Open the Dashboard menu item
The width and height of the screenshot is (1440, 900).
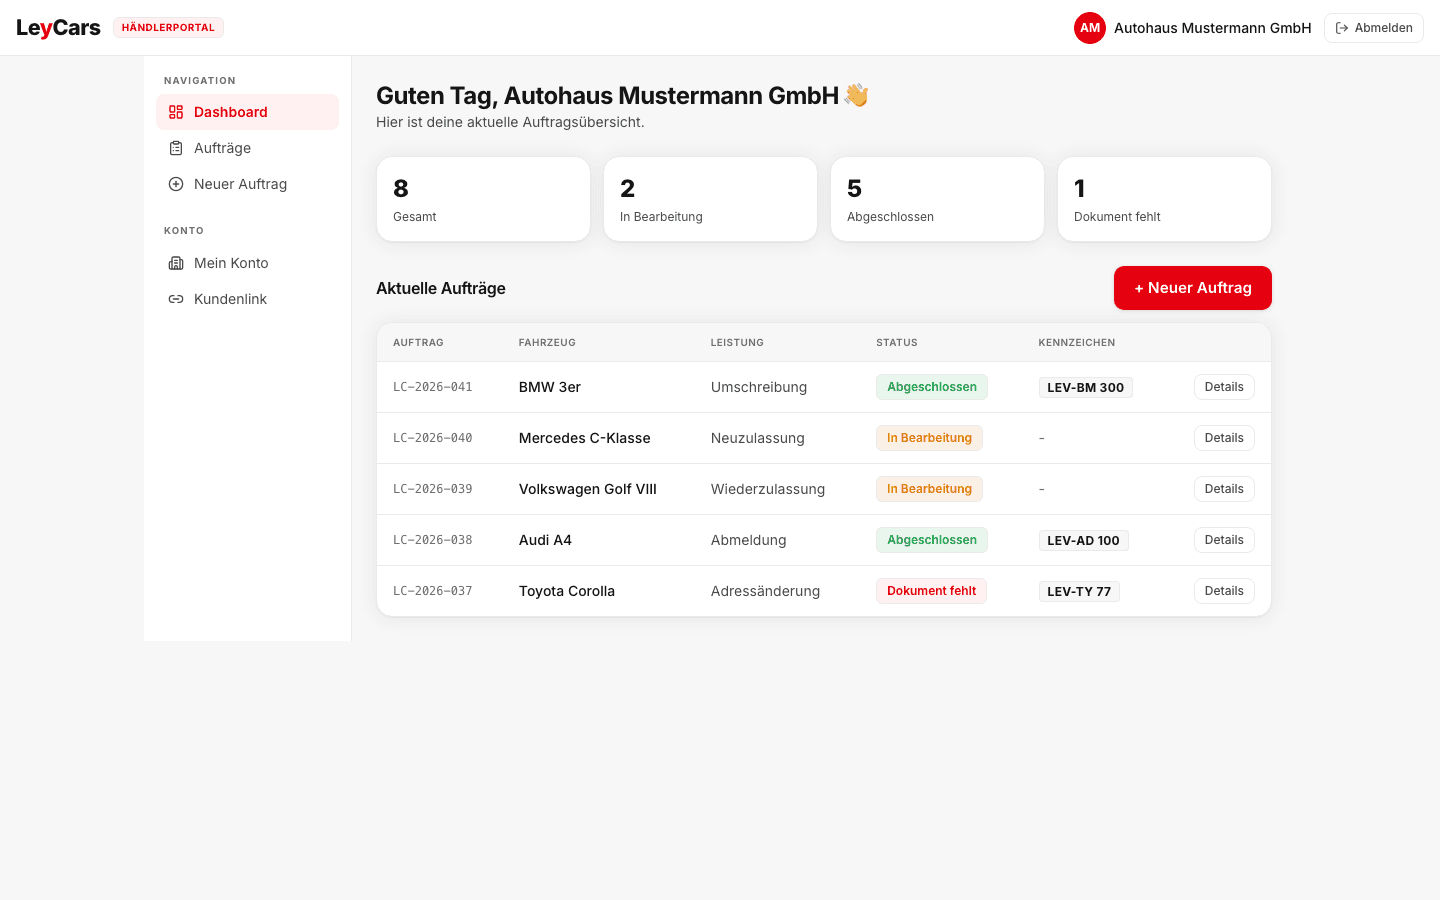click(247, 112)
